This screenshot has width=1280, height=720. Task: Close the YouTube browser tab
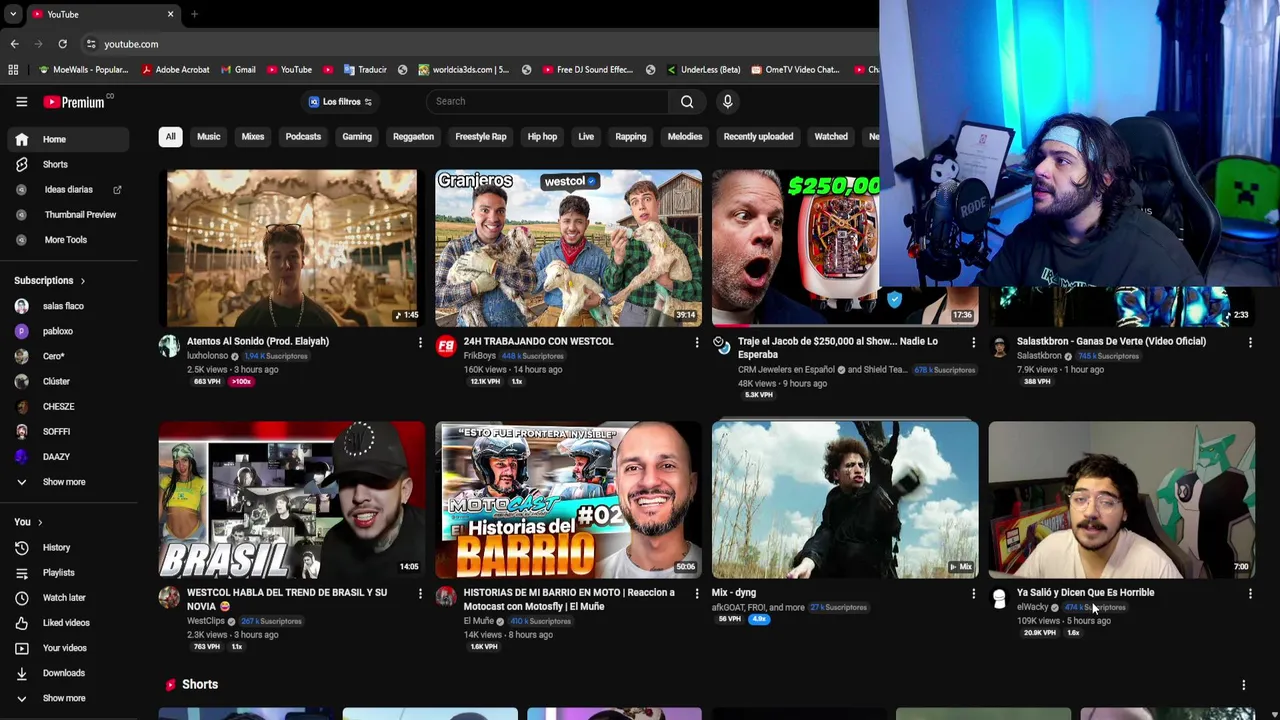click(x=170, y=14)
